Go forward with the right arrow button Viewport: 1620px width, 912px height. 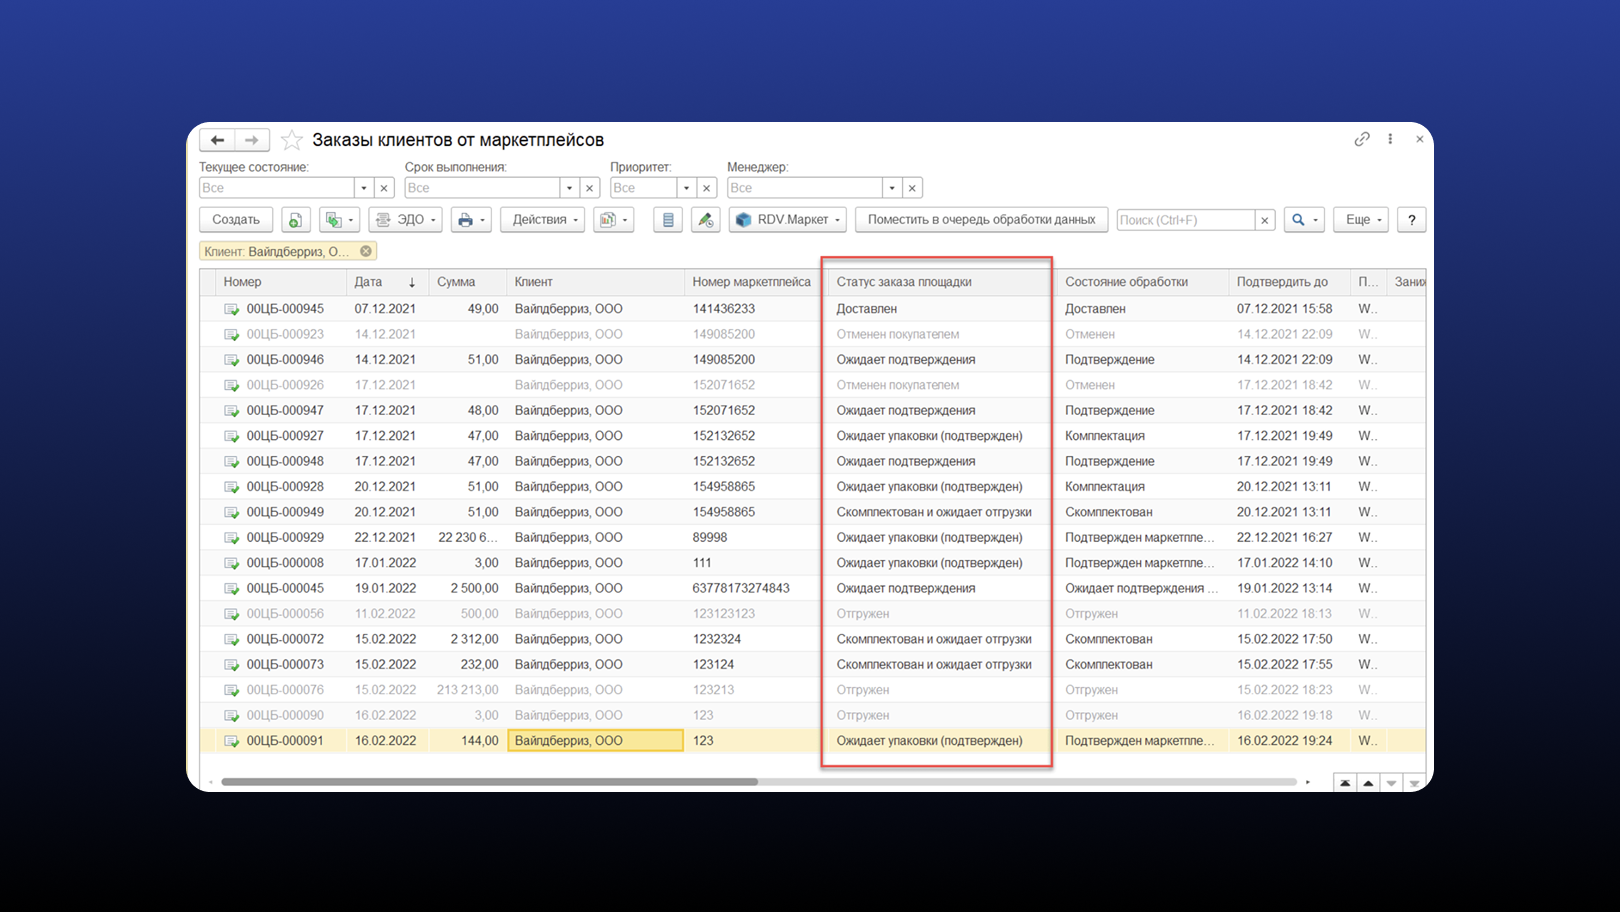[x=252, y=140]
